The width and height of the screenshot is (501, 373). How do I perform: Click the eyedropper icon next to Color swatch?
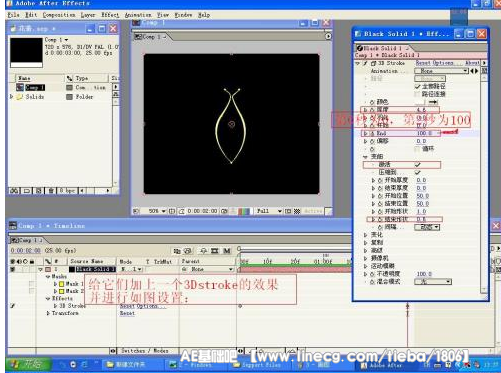point(433,102)
